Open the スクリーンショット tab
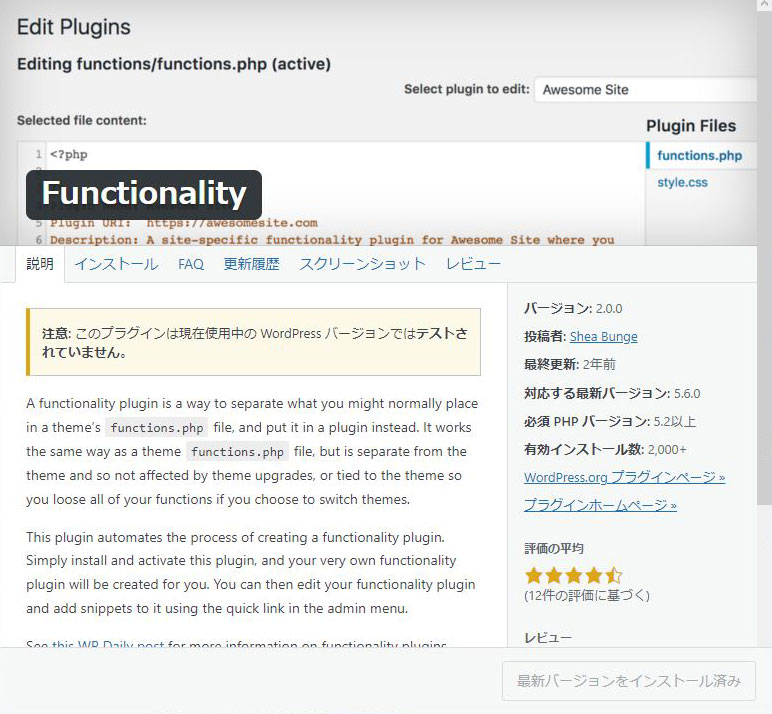This screenshot has height=714, width=772. pyautogui.click(x=362, y=264)
